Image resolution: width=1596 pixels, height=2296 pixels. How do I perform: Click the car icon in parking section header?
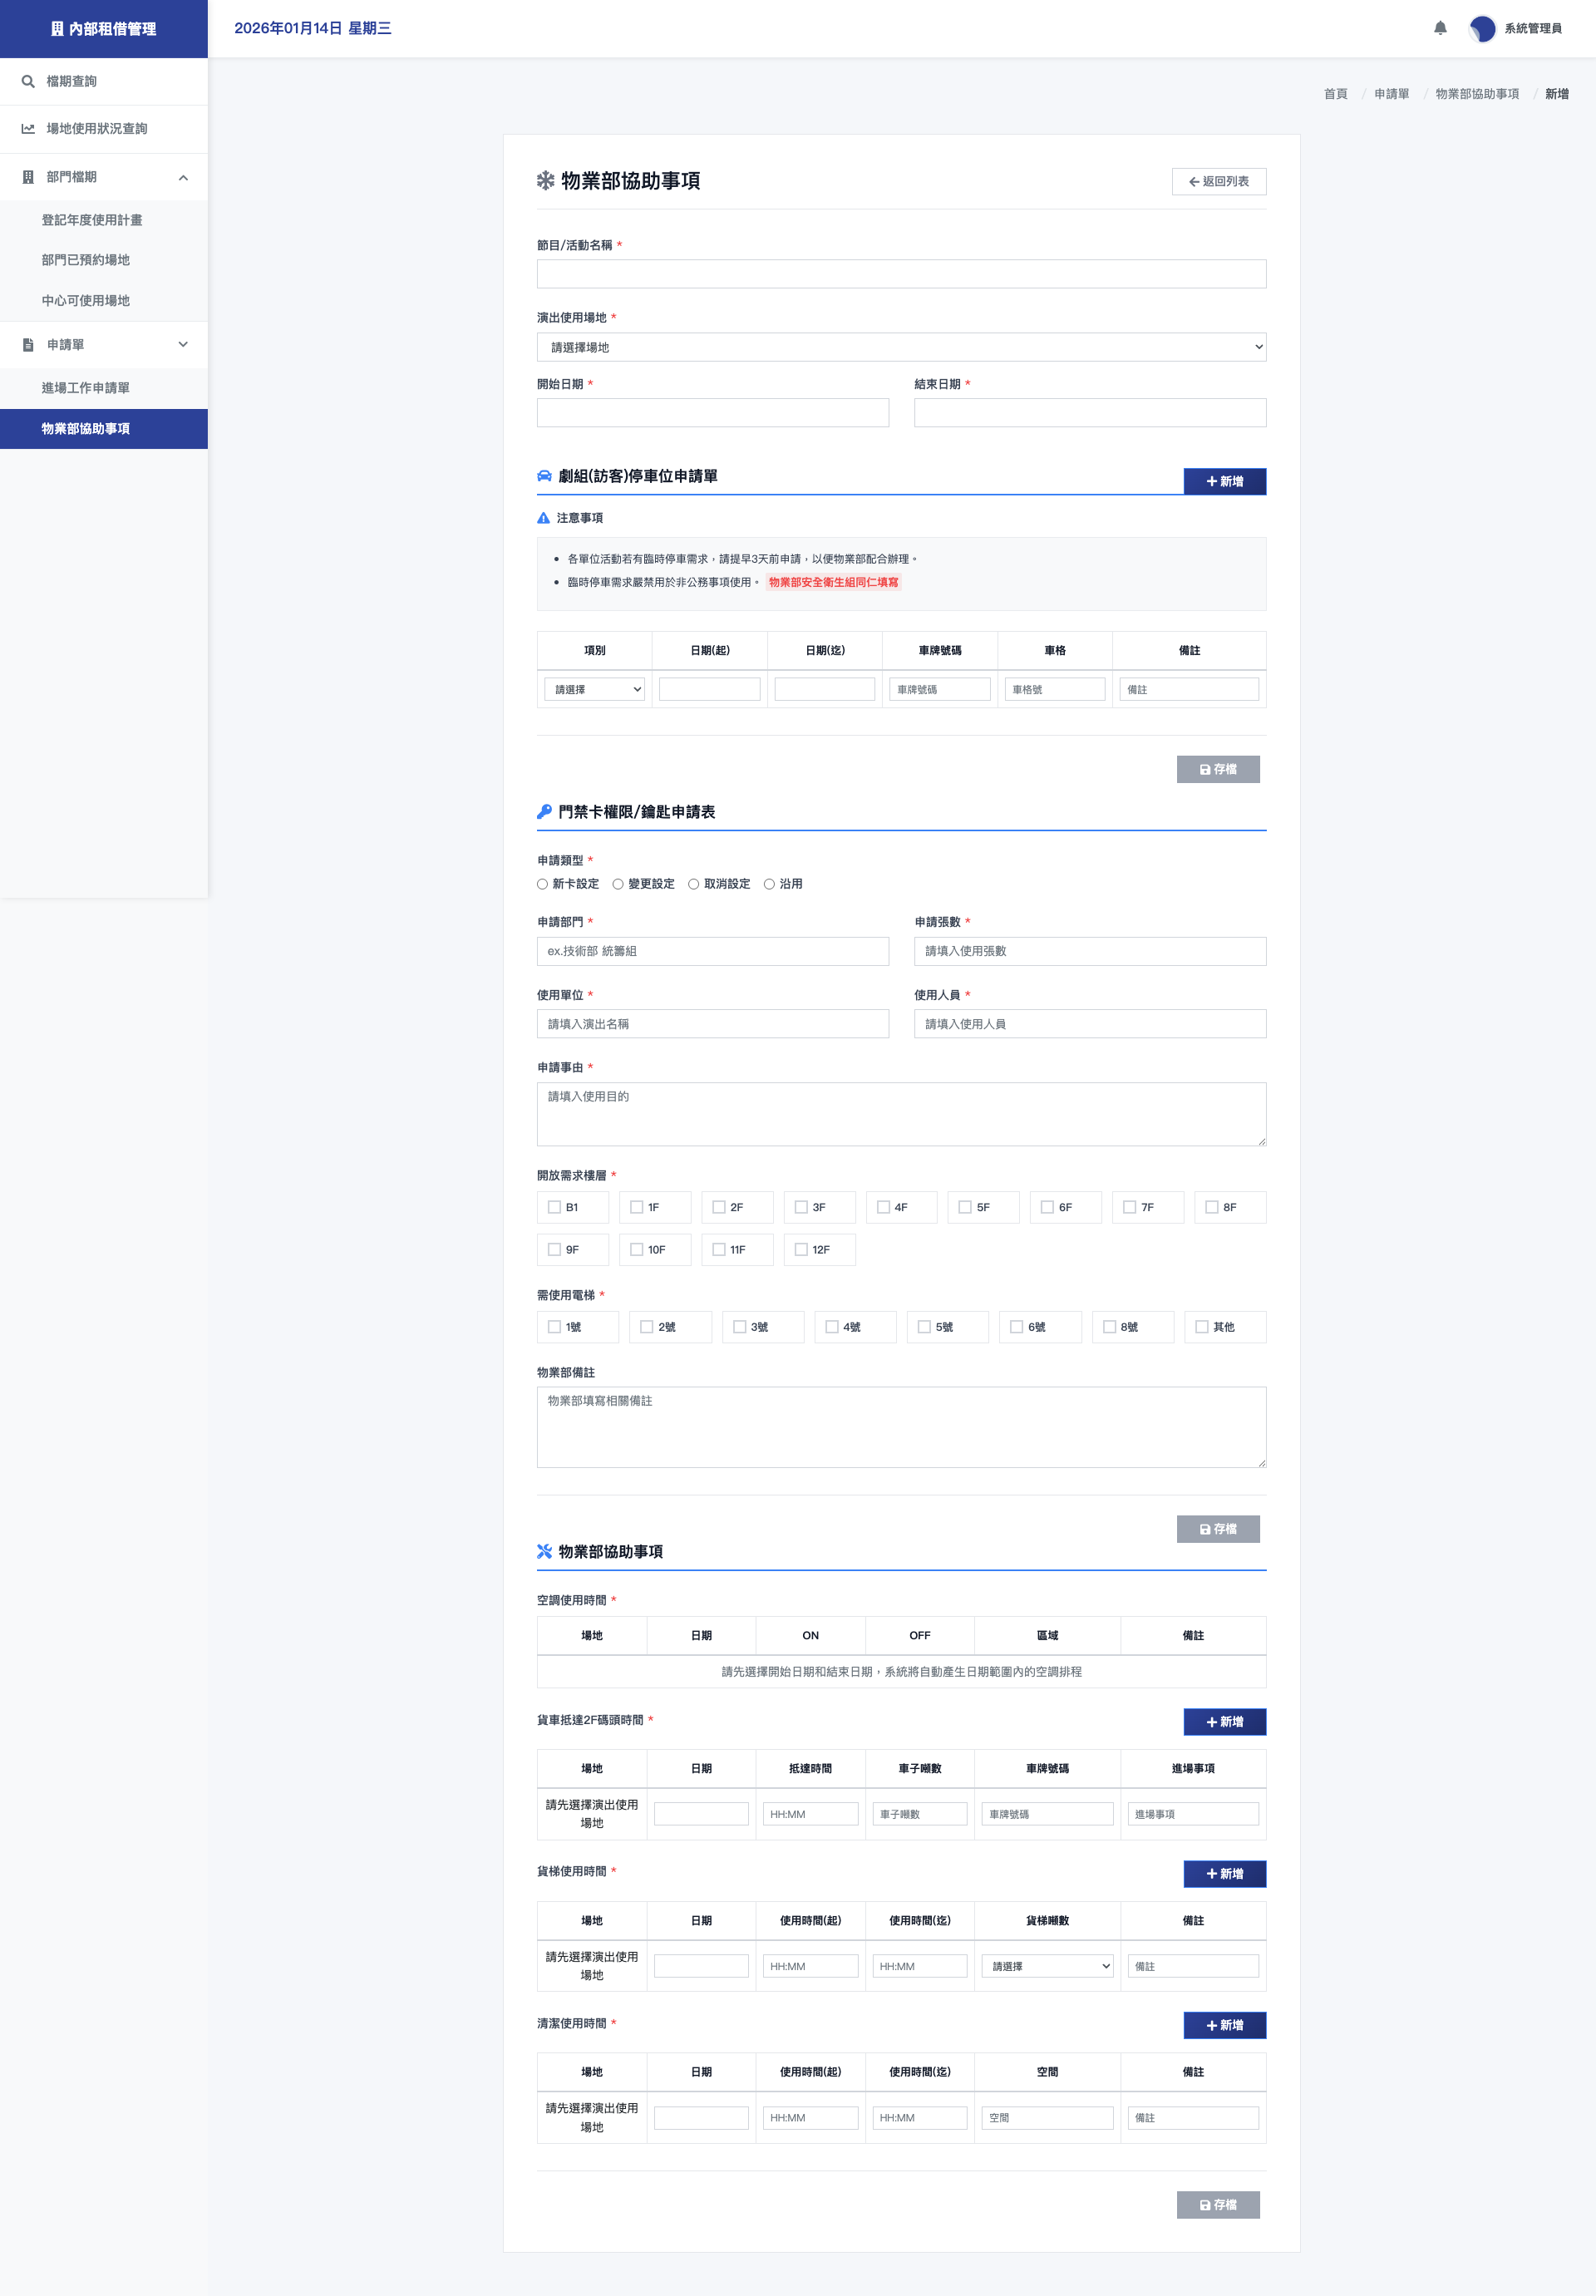pyautogui.click(x=544, y=476)
